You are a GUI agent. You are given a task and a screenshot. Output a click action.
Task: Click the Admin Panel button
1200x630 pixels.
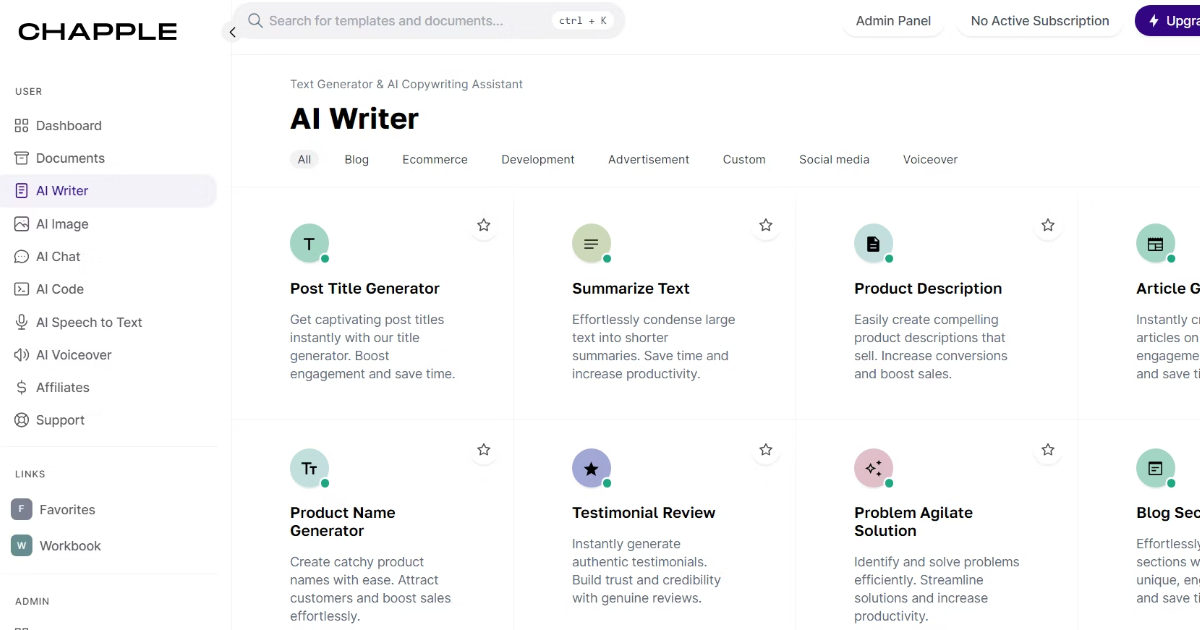[893, 20]
